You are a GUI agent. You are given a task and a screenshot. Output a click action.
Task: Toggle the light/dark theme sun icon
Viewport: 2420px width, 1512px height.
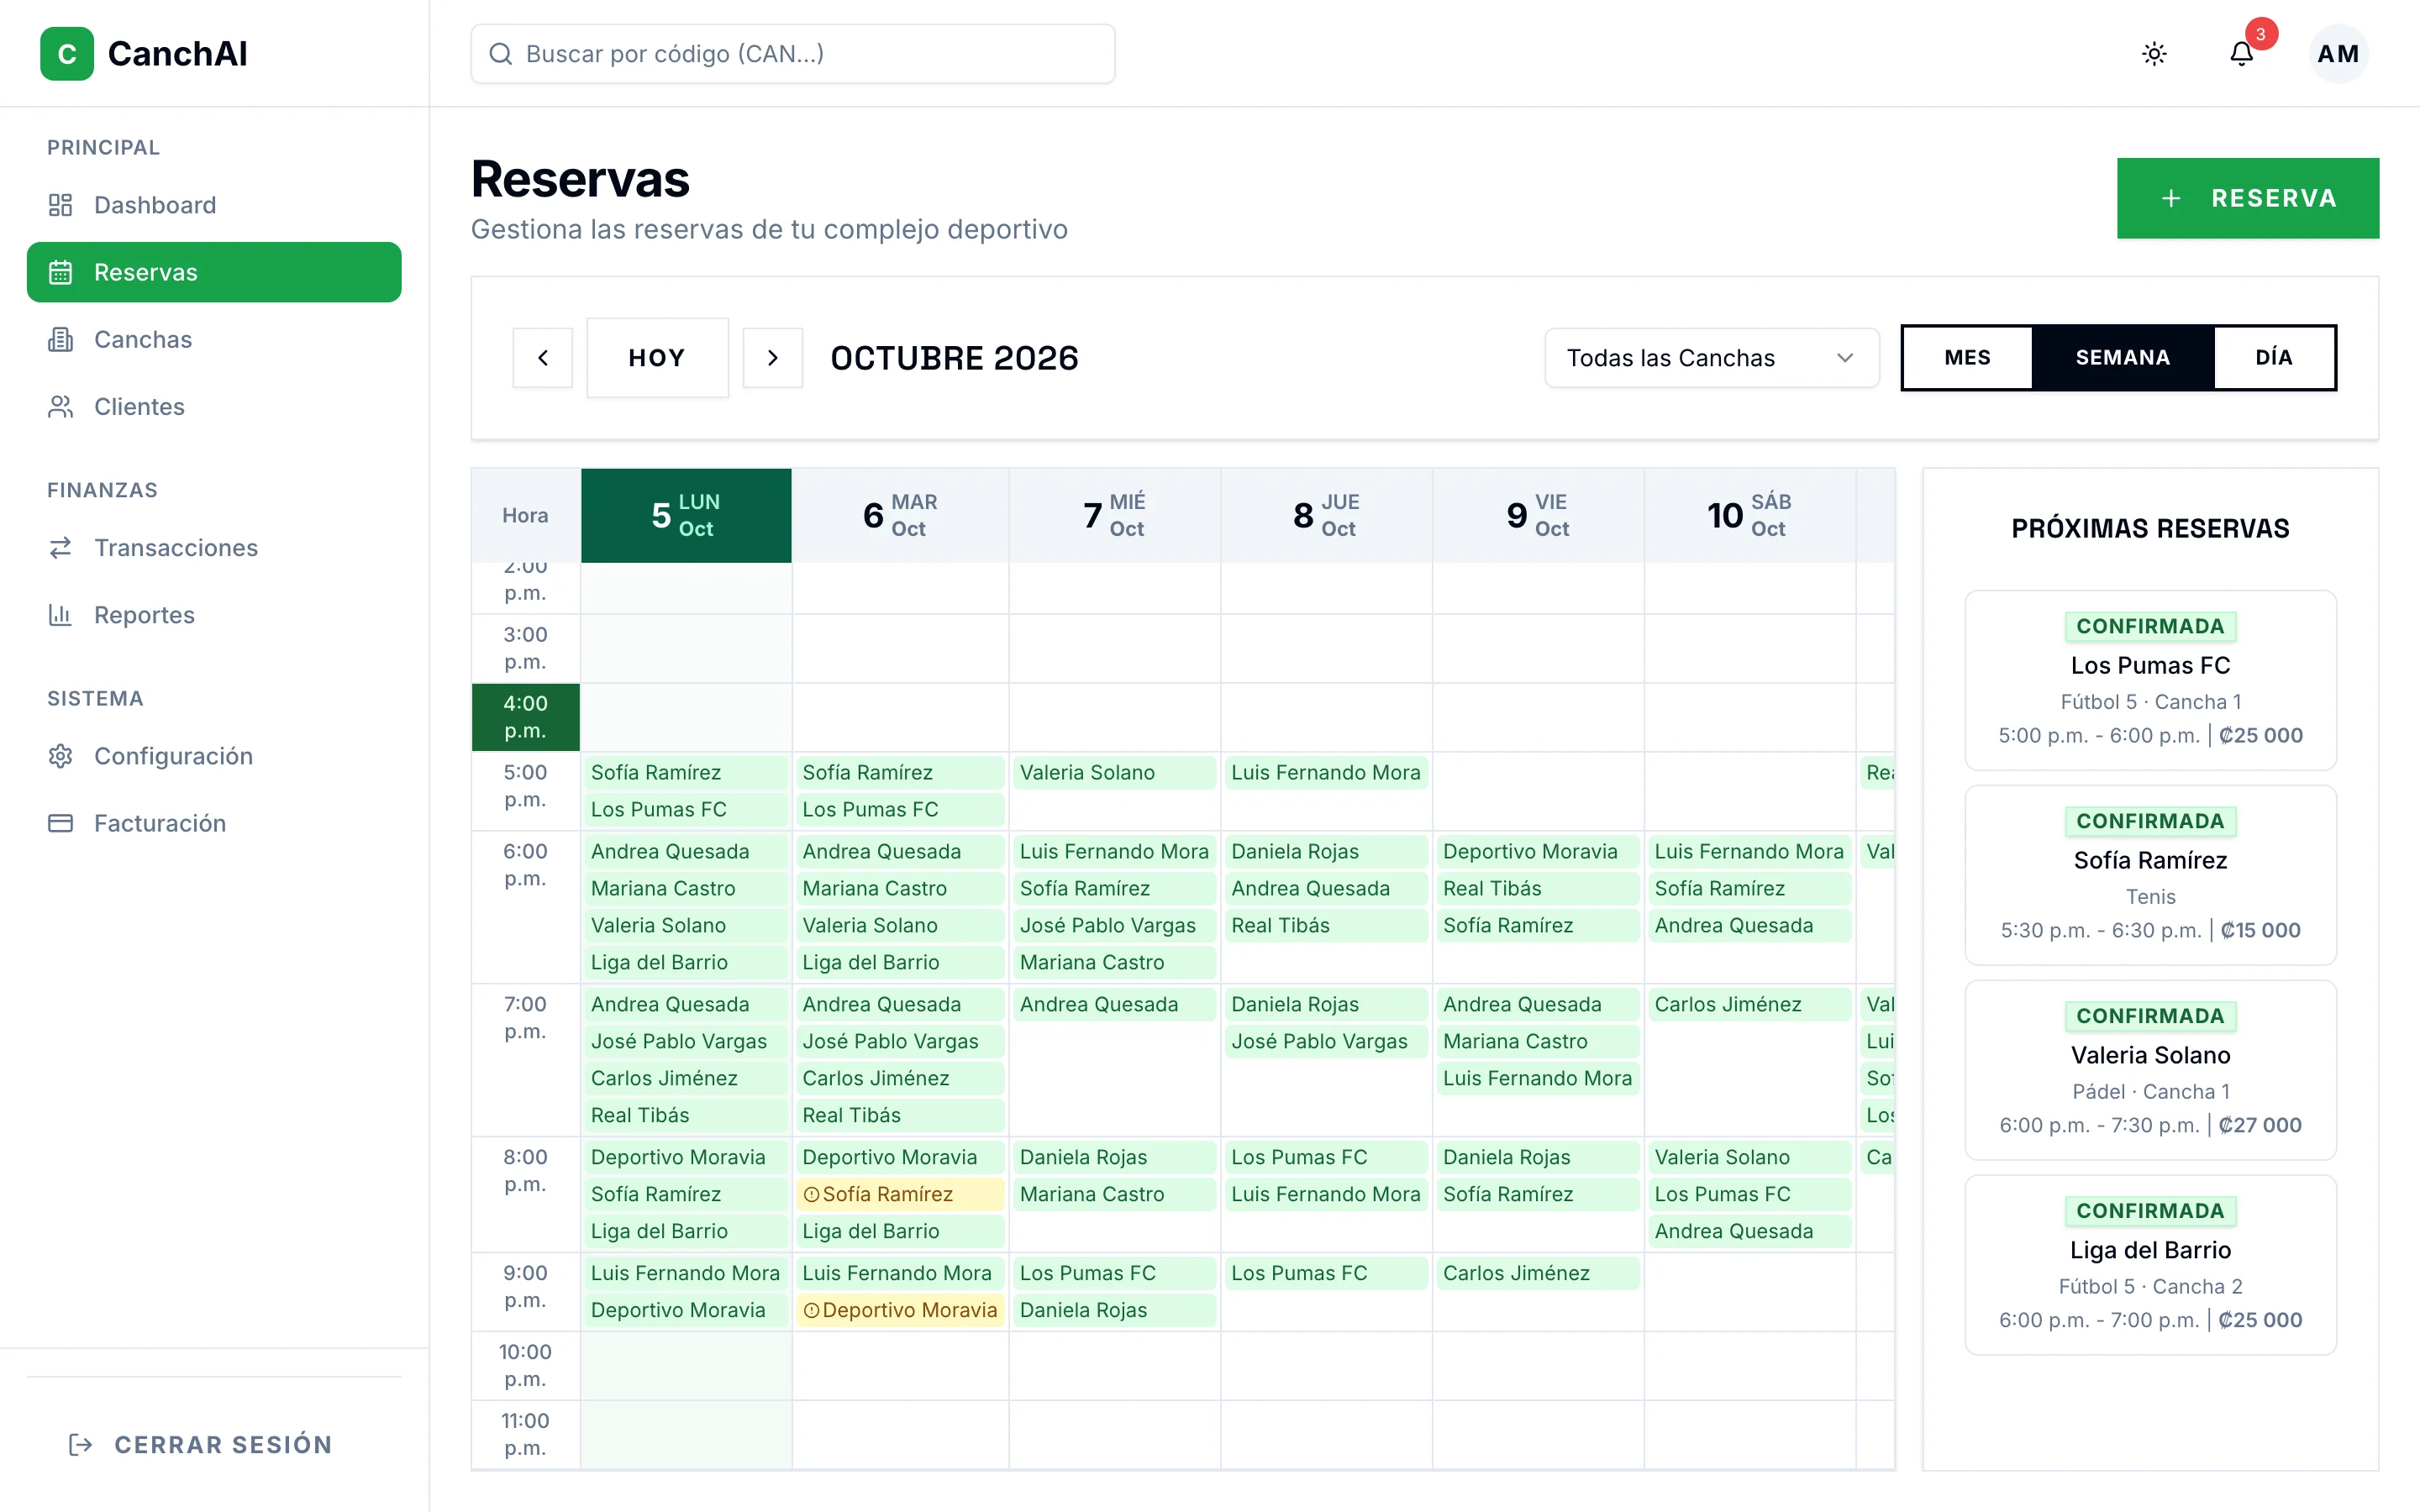pos(2154,54)
